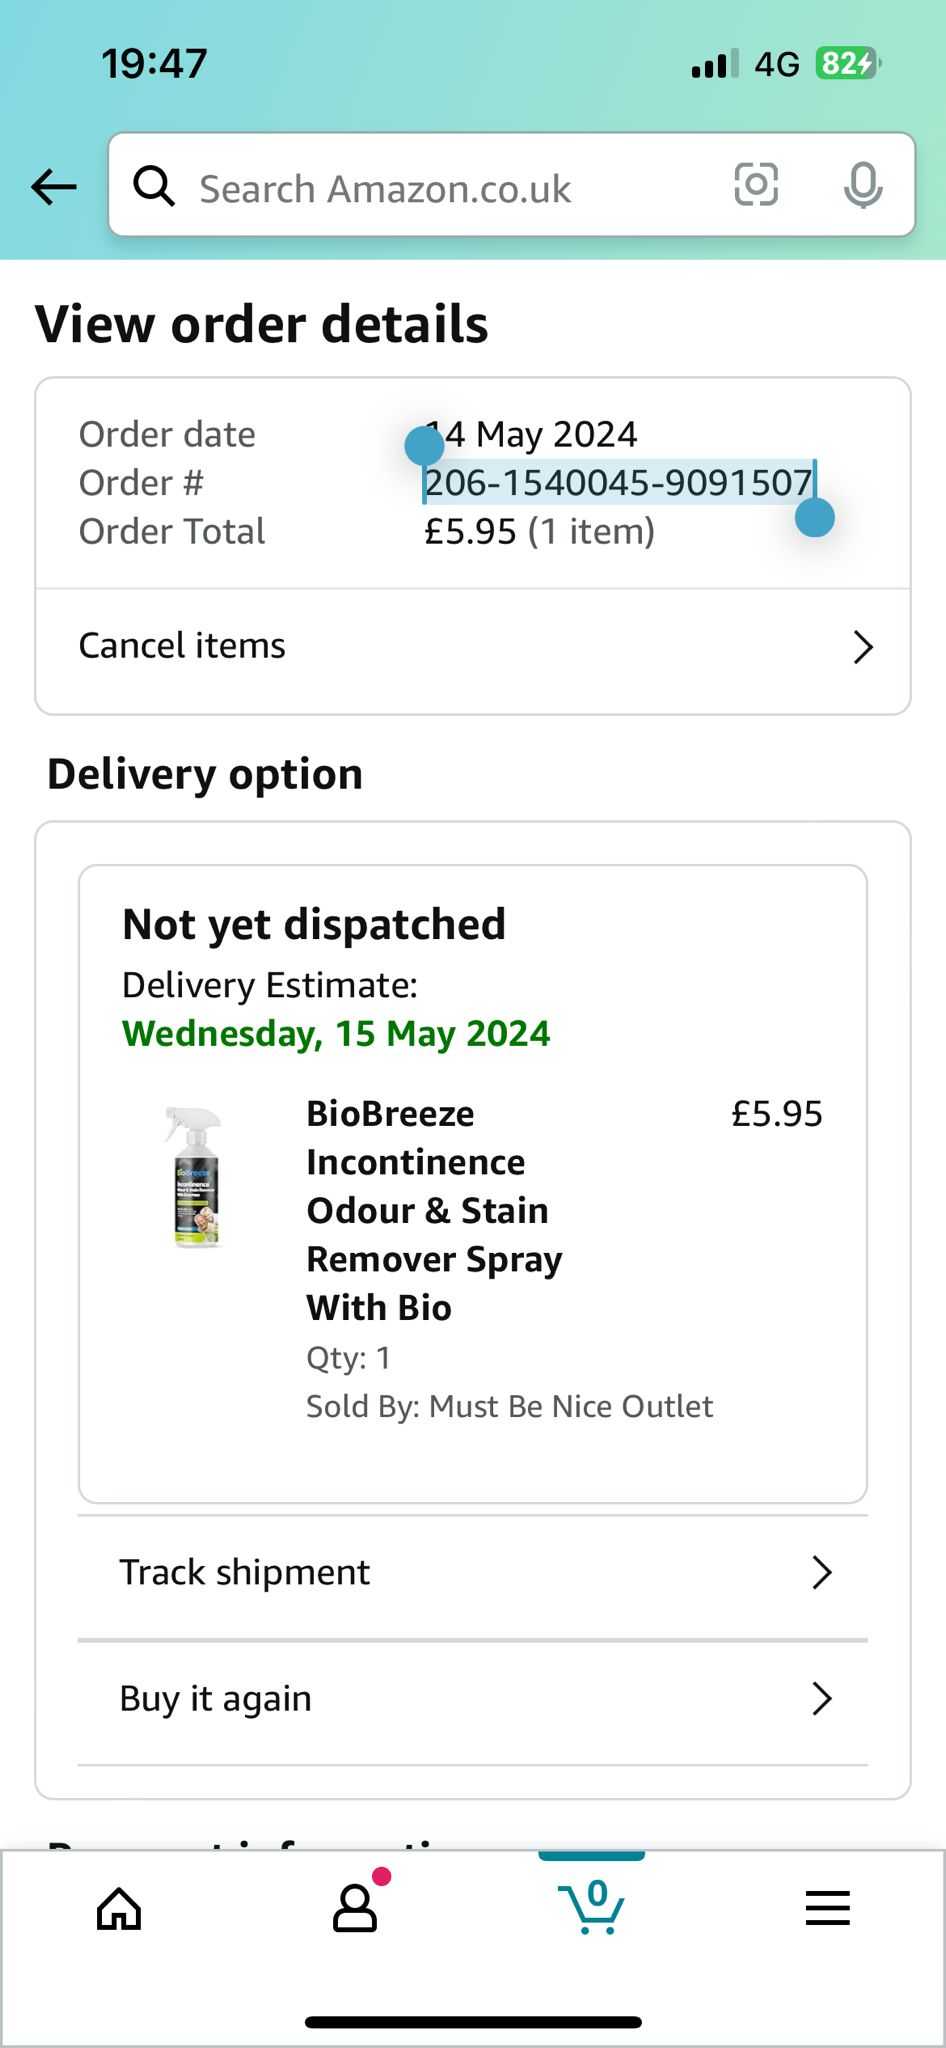The height and width of the screenshot is (2048, 946).
Task: Select Cancel items row
Action: (x=473, y=648)
